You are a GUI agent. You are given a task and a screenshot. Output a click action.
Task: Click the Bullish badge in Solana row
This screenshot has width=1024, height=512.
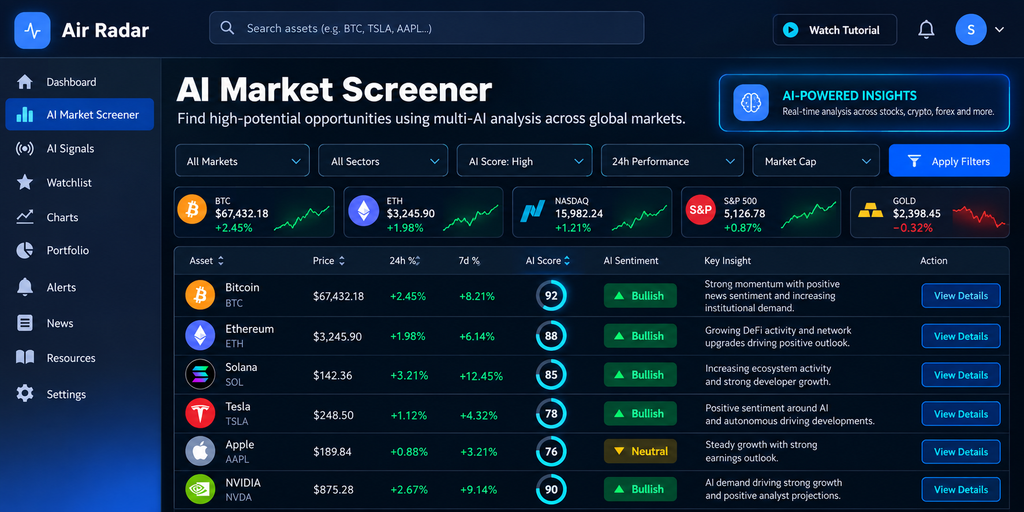coord(640,375)
